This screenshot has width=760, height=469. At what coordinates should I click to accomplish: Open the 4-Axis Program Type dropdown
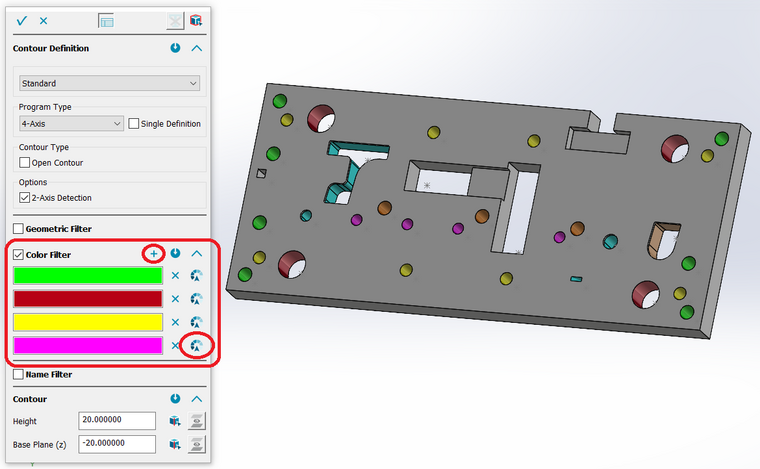click(x=70, y=124)
